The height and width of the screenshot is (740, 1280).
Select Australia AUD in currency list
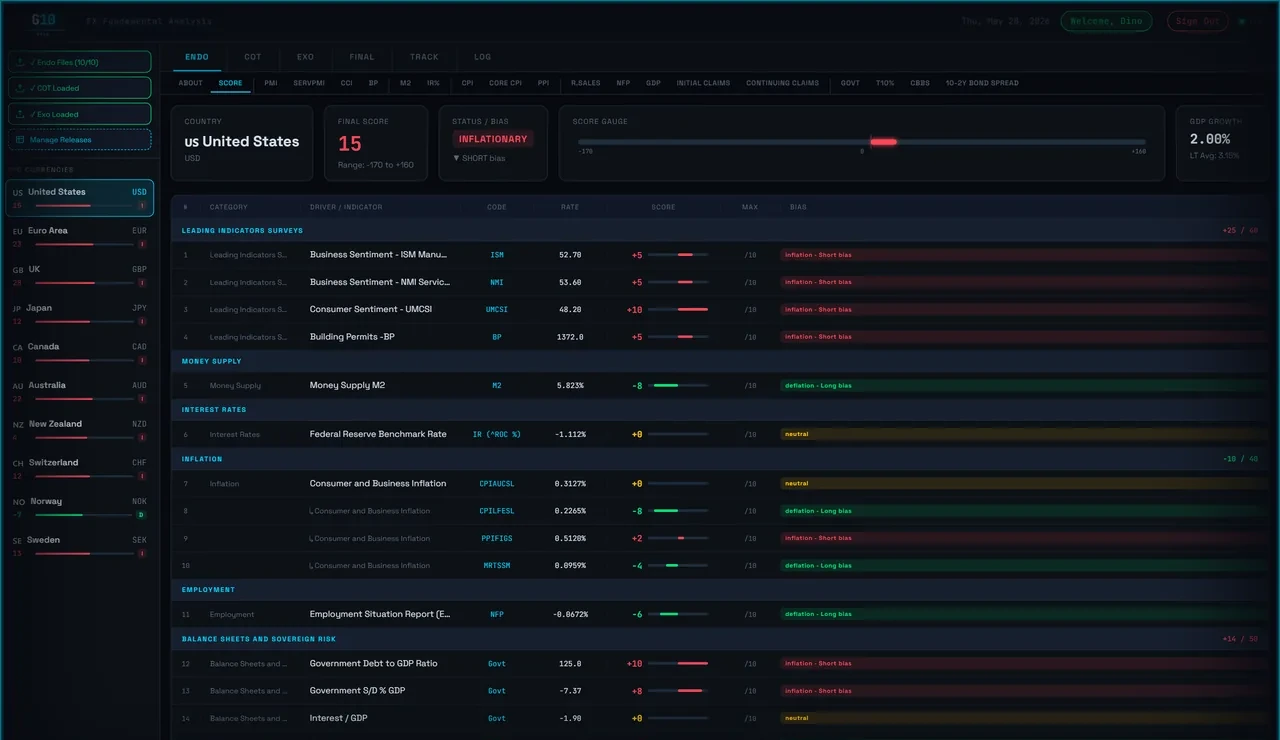tap(80, 392)
